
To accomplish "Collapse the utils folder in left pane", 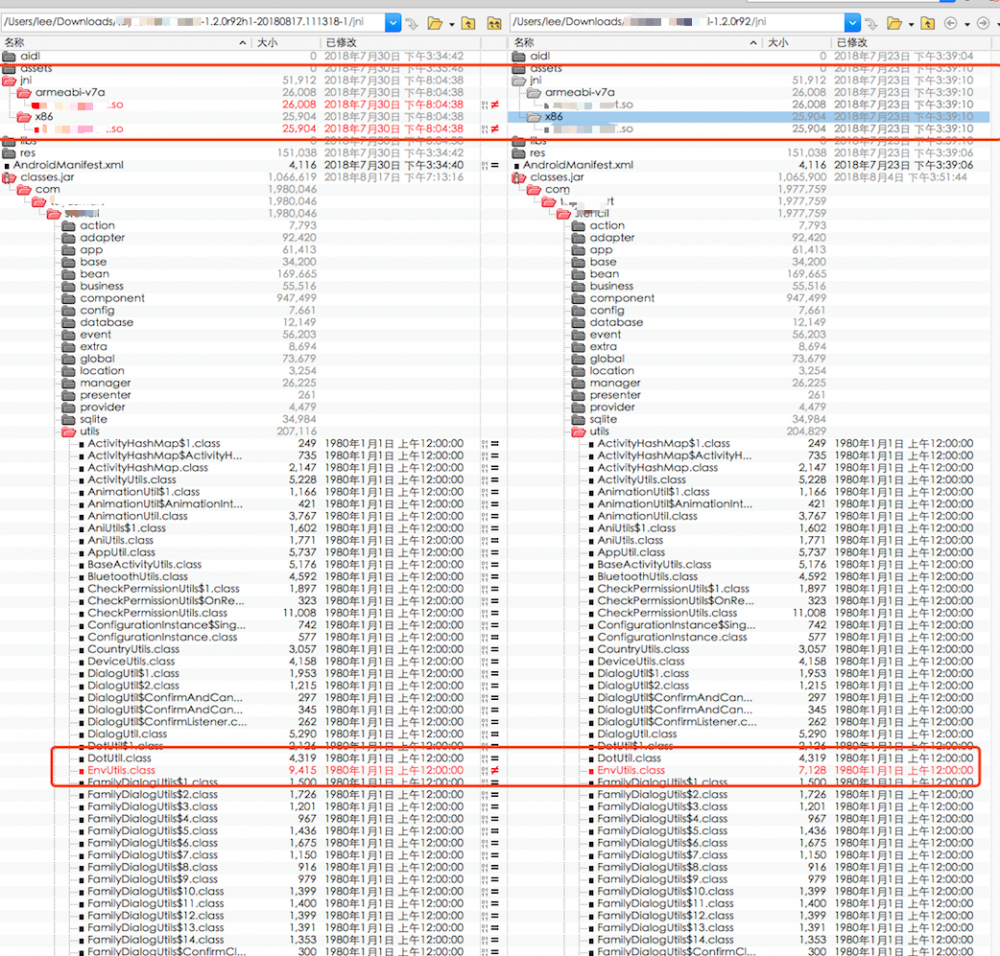I will pos(69,432).
